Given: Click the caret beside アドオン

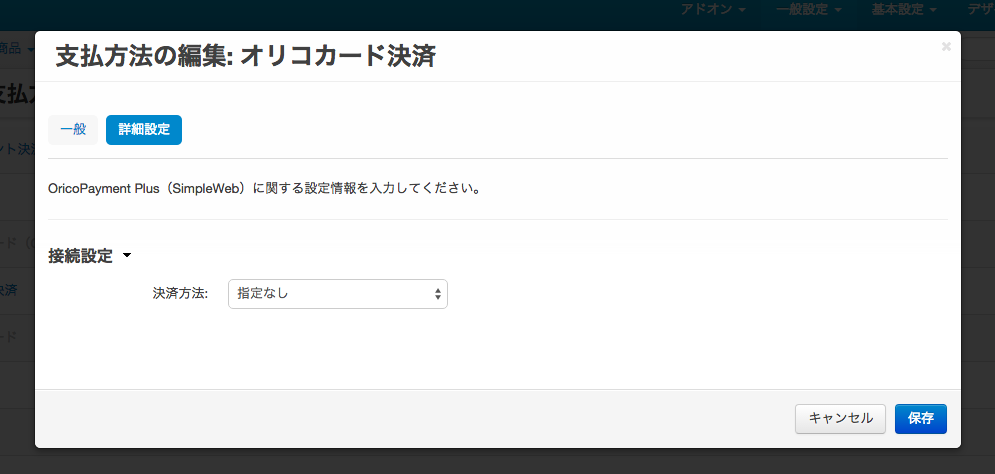Looking at the screenshot, I should tap(742, 10).
